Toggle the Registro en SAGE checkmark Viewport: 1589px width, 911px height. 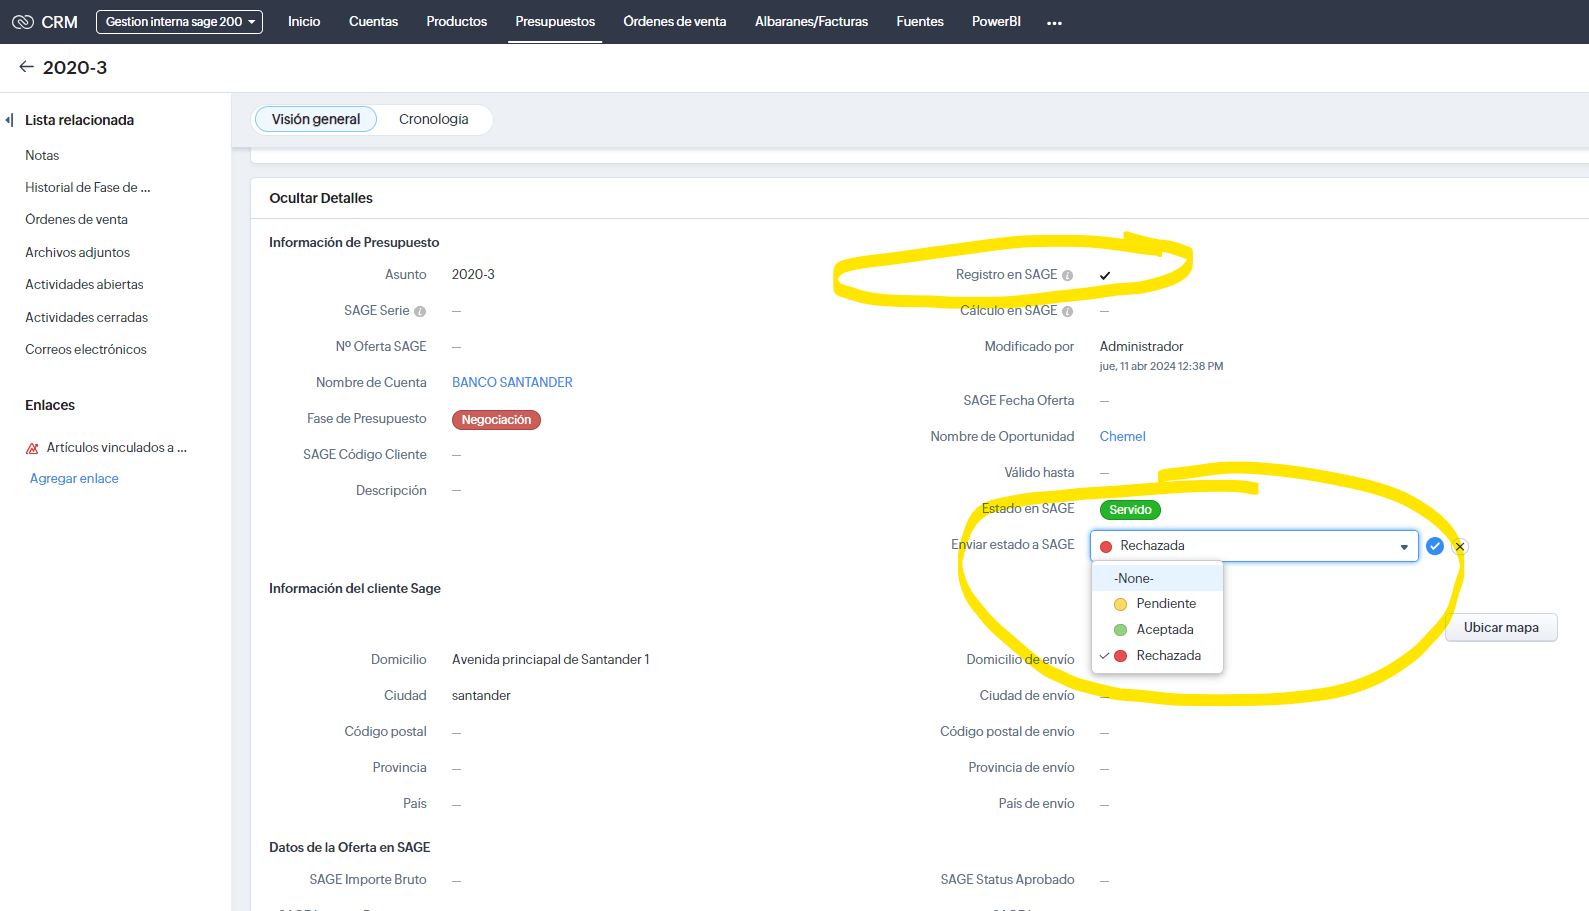[x=1105, y=275]
